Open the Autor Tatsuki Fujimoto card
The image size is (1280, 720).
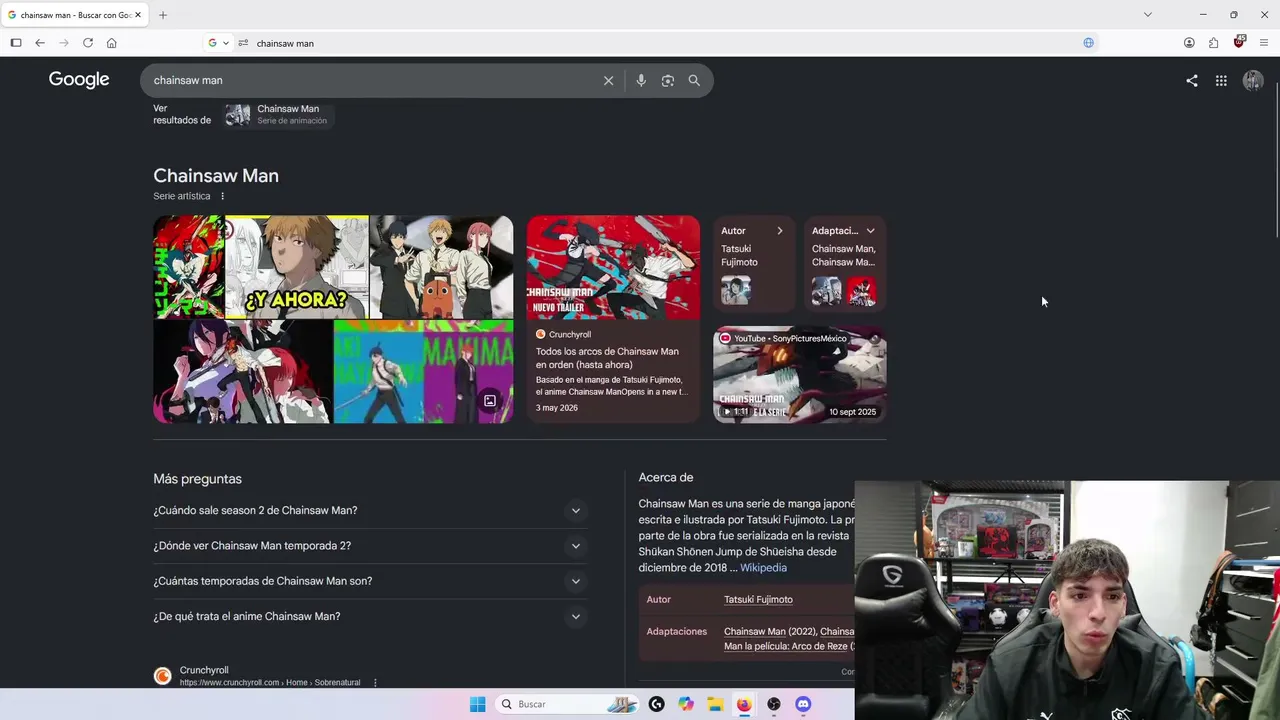click(753, 263)
